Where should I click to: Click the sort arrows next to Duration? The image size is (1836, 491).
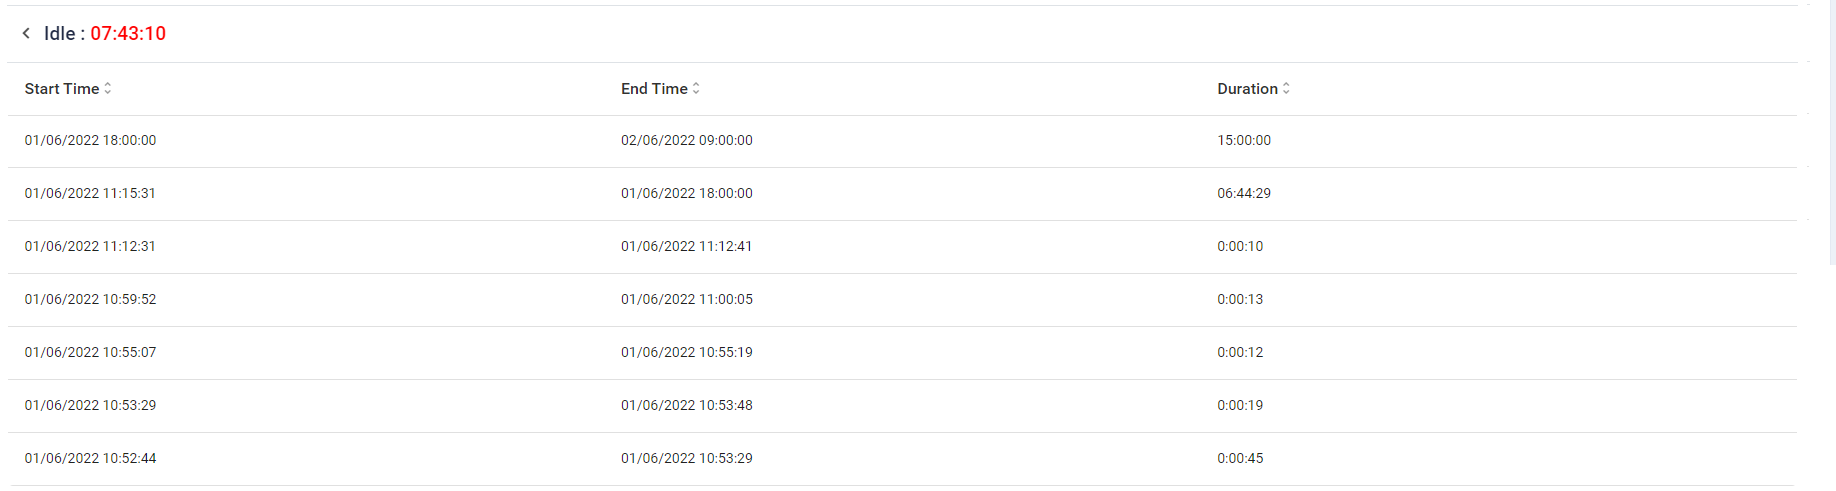(x=1286, y=89)
